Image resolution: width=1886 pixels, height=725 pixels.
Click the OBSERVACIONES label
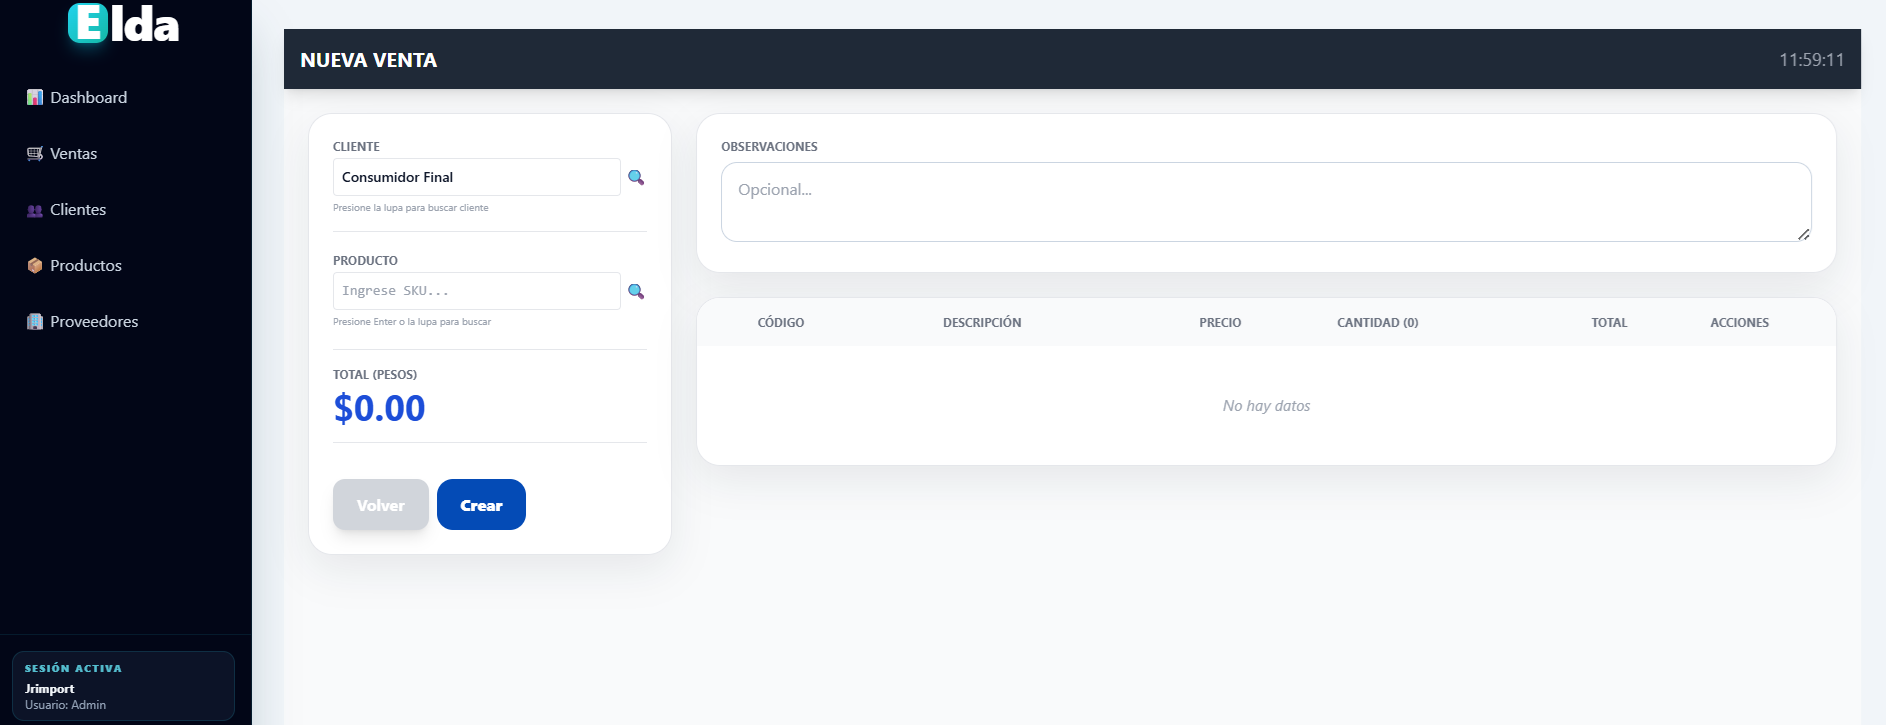click(769, 146)
